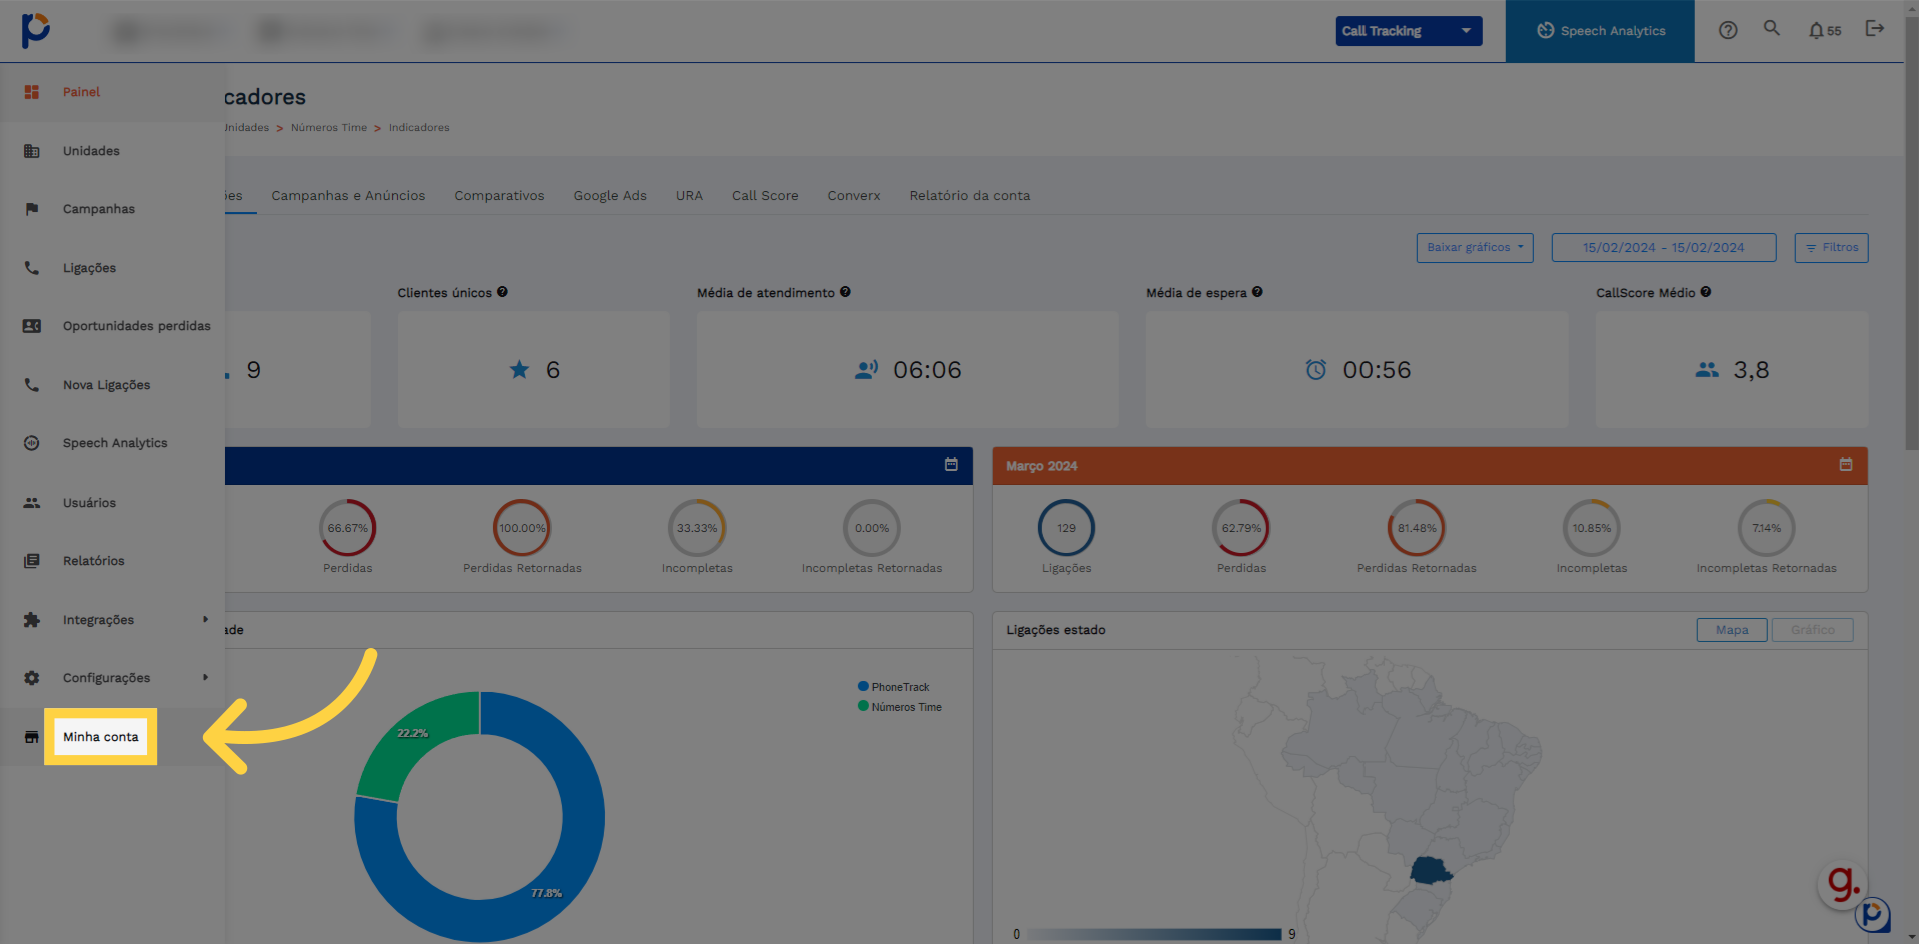Switch to Converx tab

pyautogui.click(x=854, y=196)
